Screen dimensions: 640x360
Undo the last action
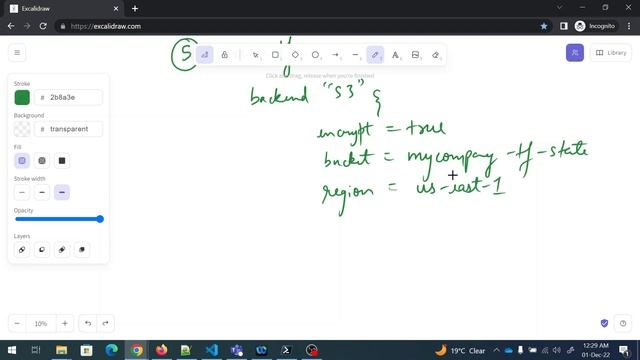(88, 323)
